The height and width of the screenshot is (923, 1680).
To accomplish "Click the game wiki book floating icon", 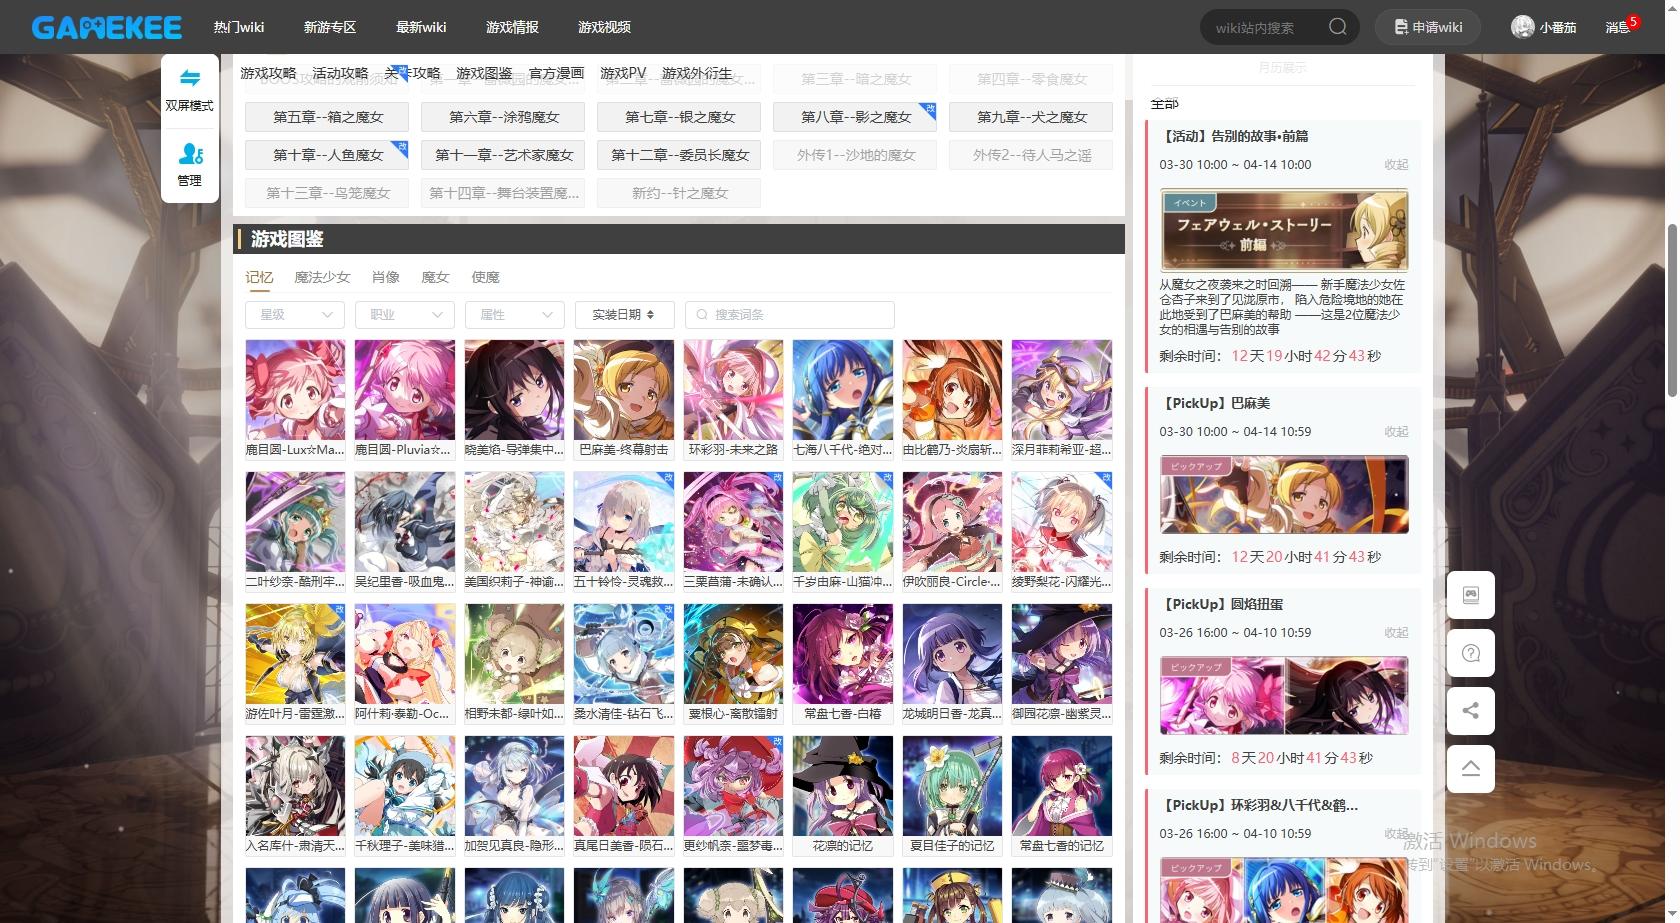I will pos(1471,595).
